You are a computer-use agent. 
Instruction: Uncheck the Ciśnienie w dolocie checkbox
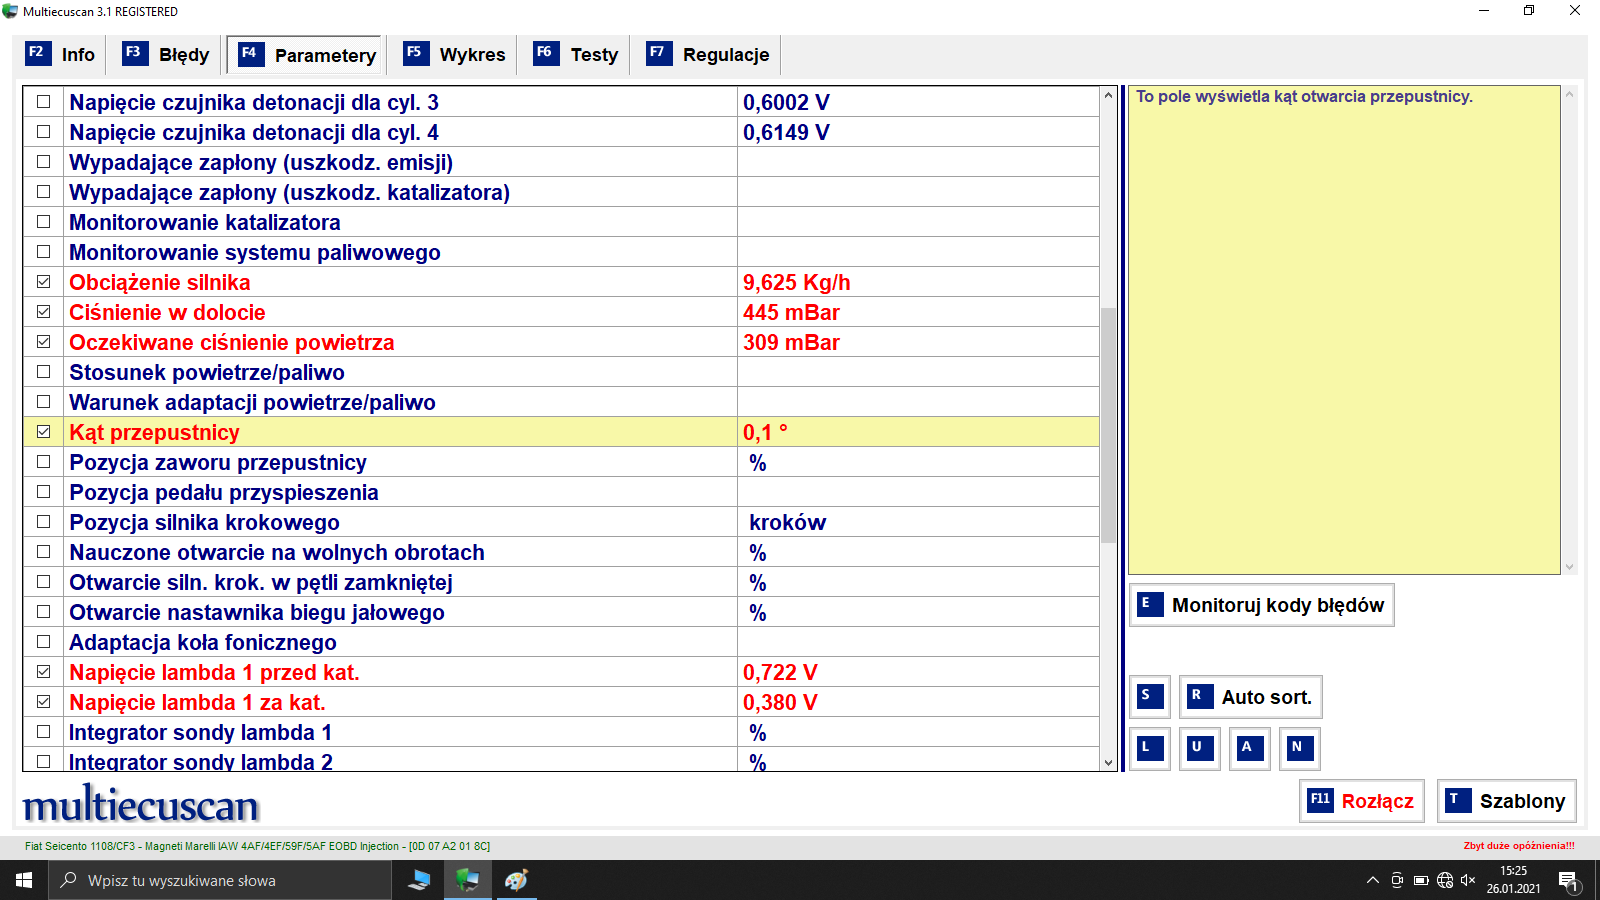(44, 312)
